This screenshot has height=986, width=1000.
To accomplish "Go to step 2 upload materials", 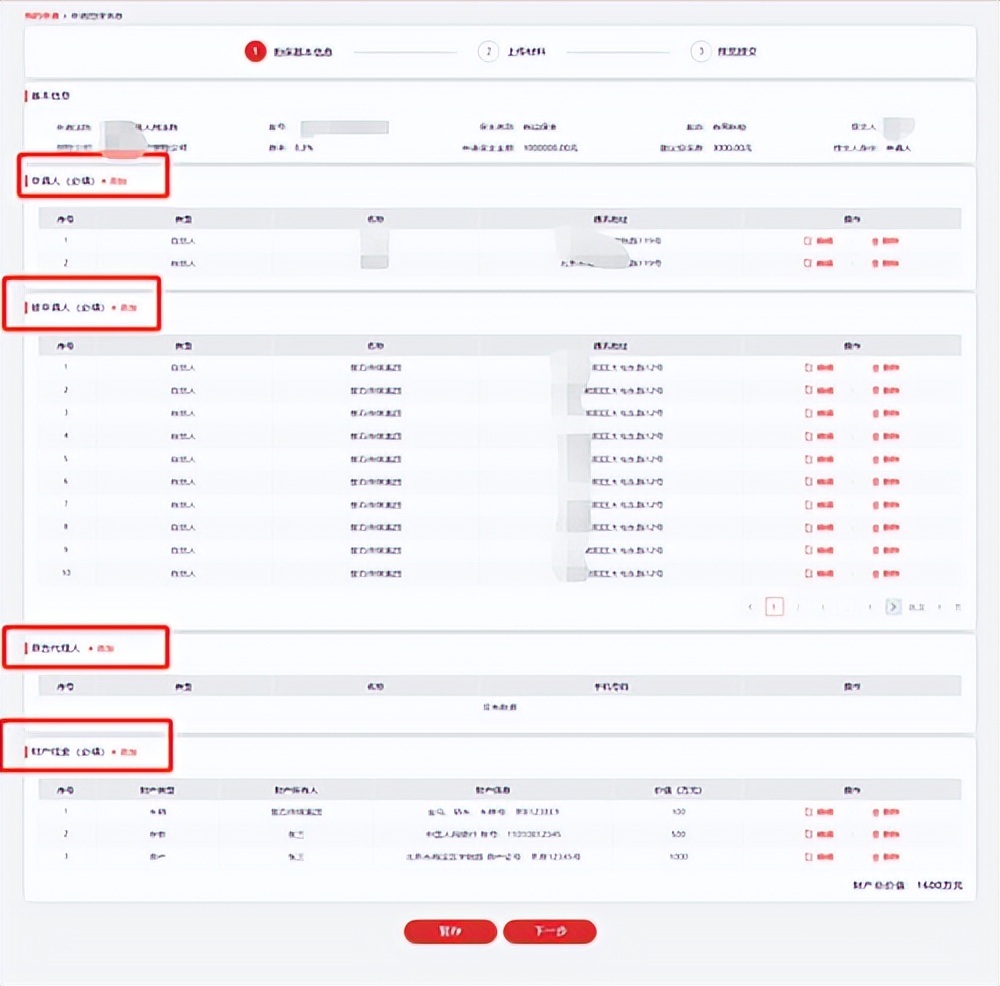I will [515, 52].
